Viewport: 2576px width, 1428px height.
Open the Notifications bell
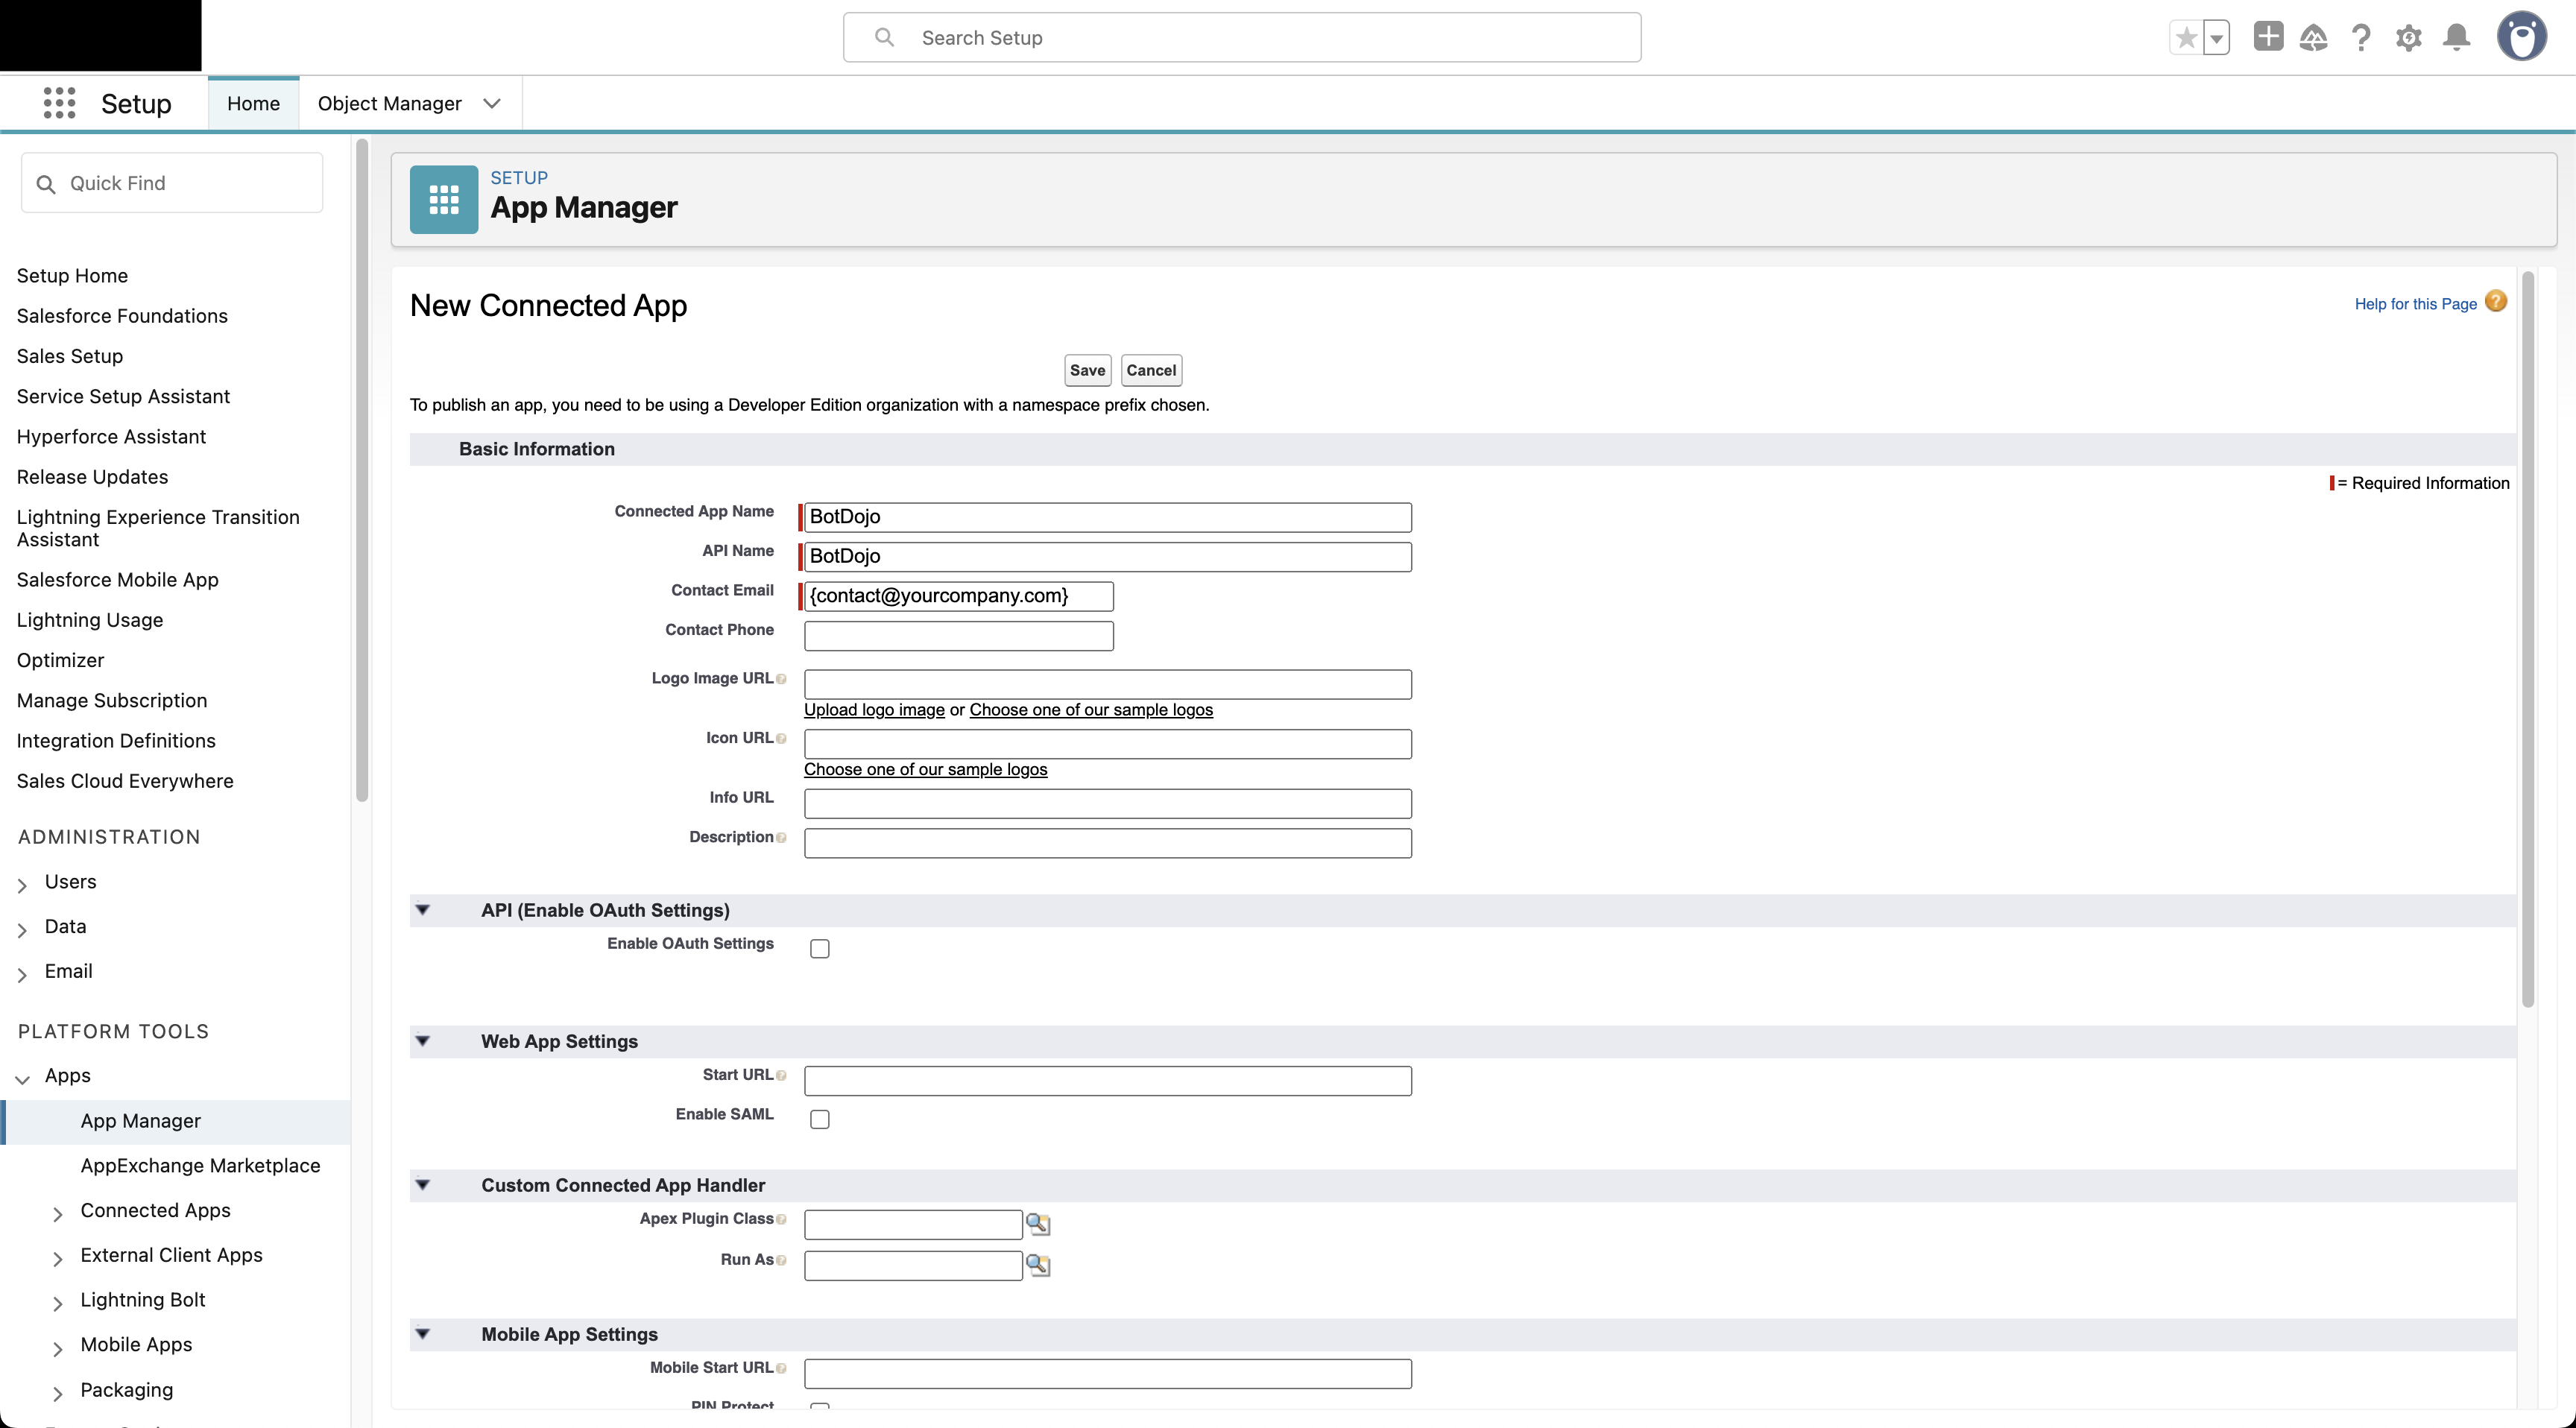point(2457,38)
